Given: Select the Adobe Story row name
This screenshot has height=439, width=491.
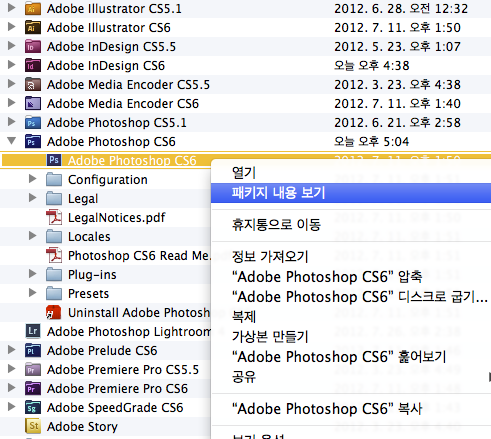Looking at the screenshot, I should coord(82,427).
